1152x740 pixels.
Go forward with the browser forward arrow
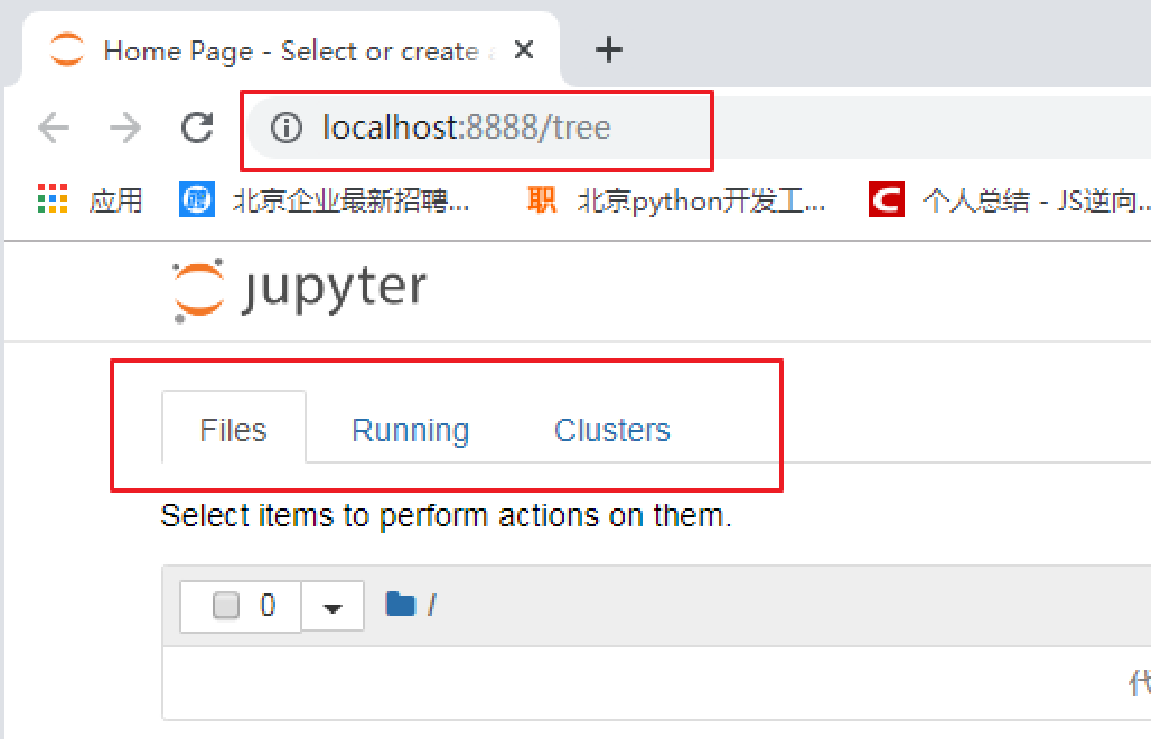(125, 128)
